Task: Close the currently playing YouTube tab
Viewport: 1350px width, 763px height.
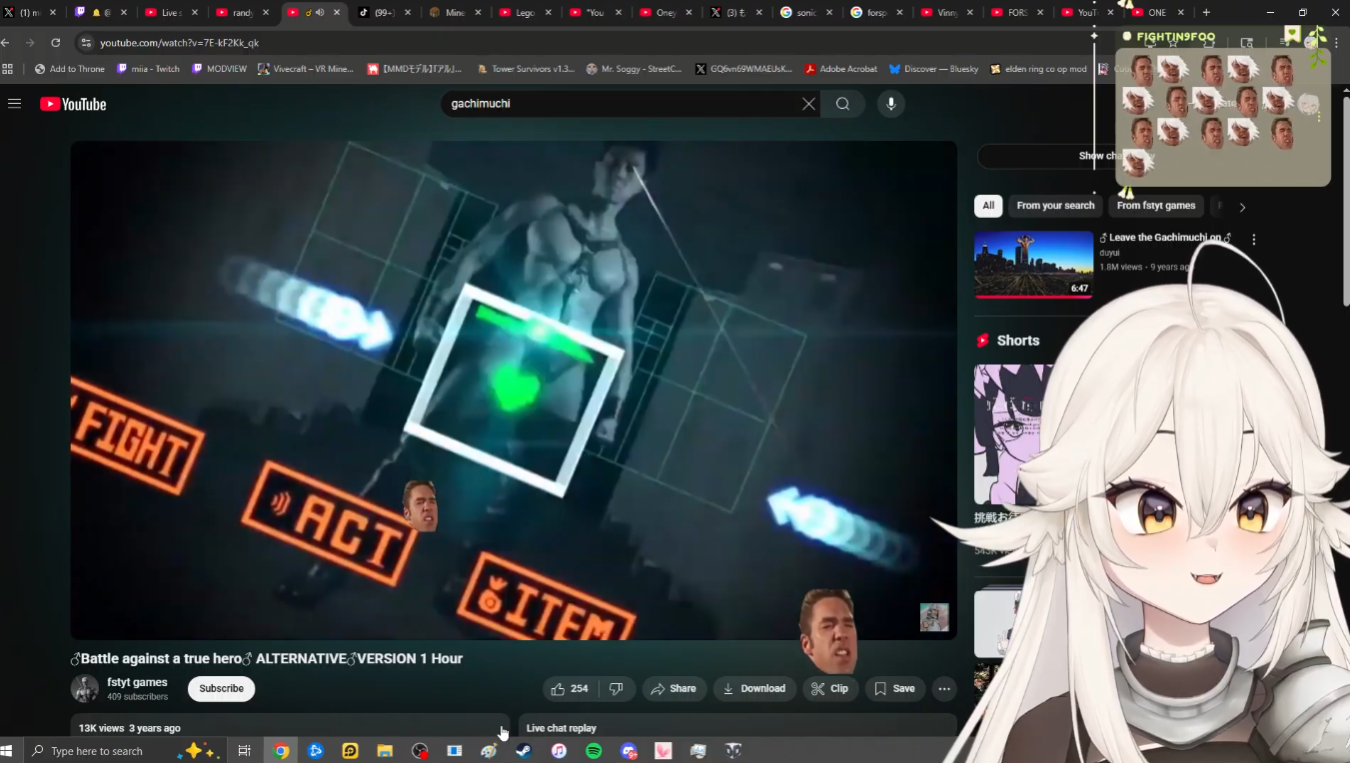Action: [x=338, y=13]
